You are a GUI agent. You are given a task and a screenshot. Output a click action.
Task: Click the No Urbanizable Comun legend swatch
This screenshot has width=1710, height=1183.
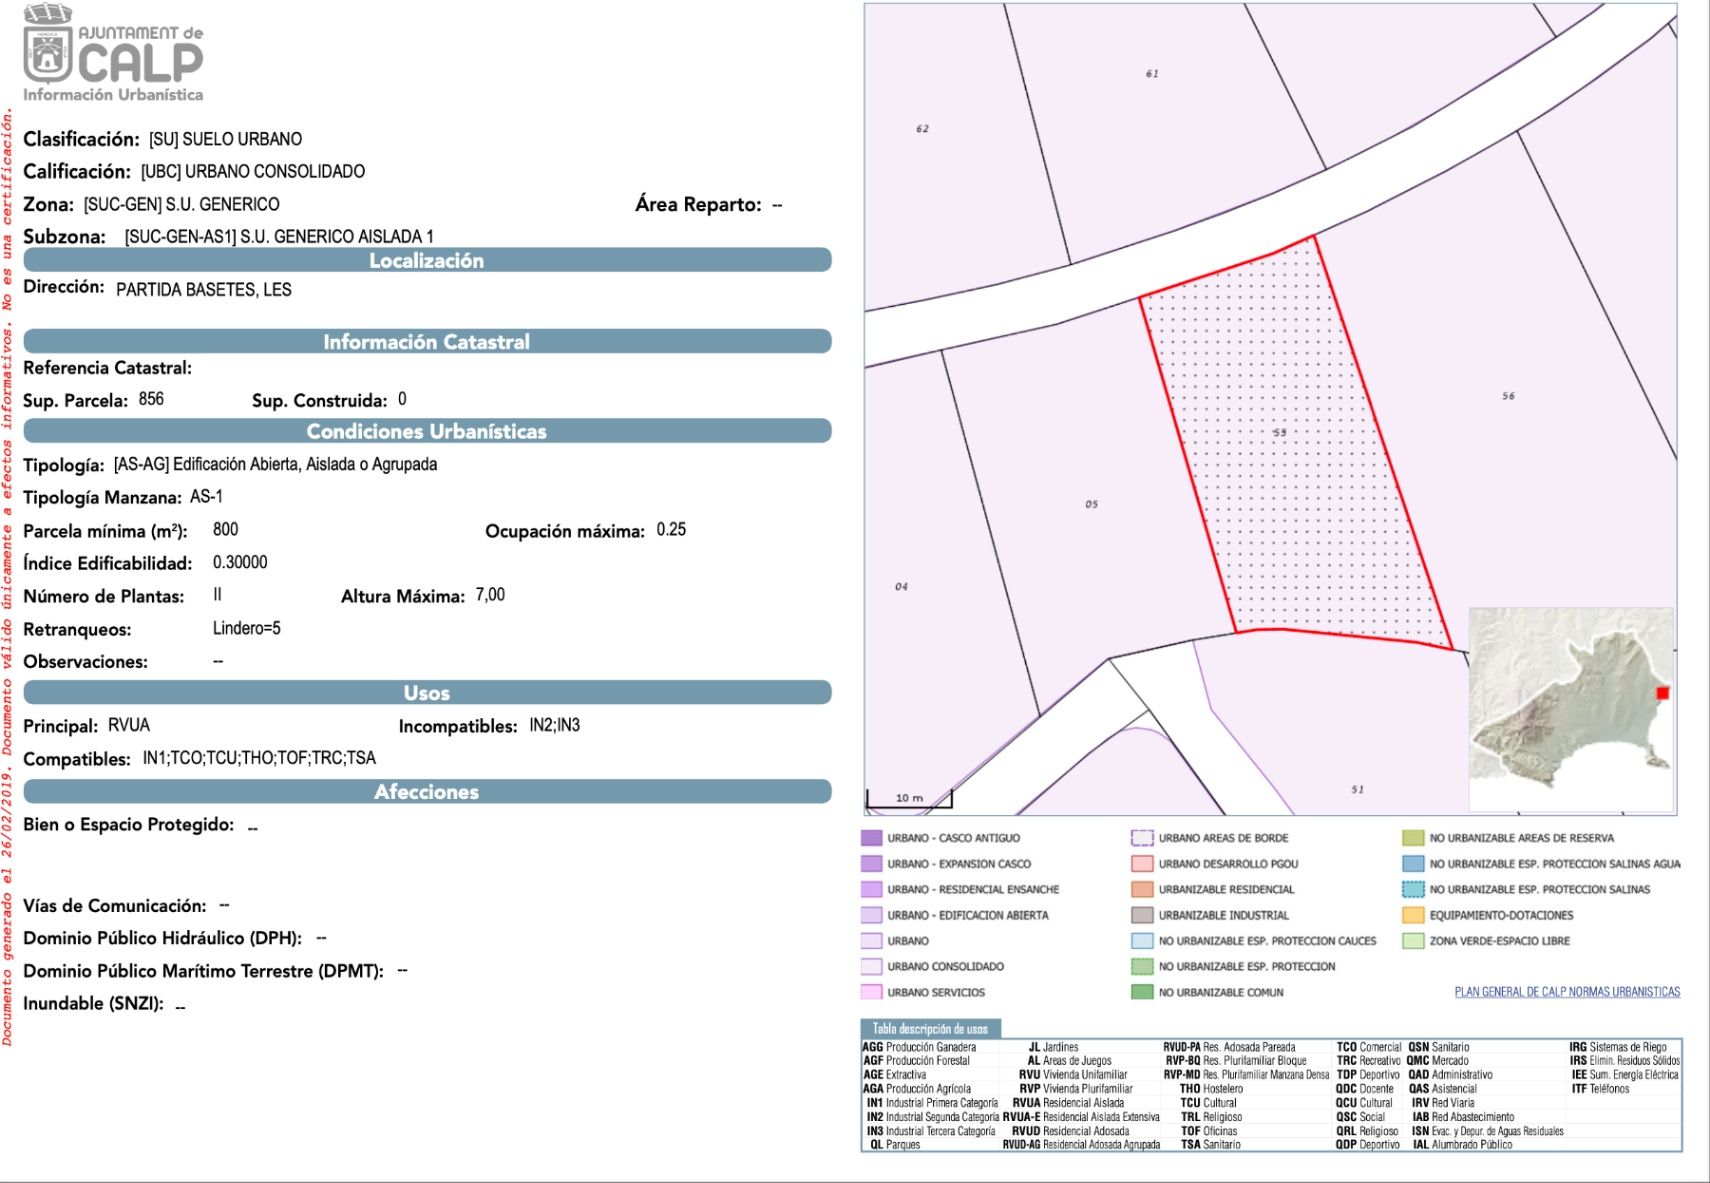pyautogui.click(x=1142, y=992)
